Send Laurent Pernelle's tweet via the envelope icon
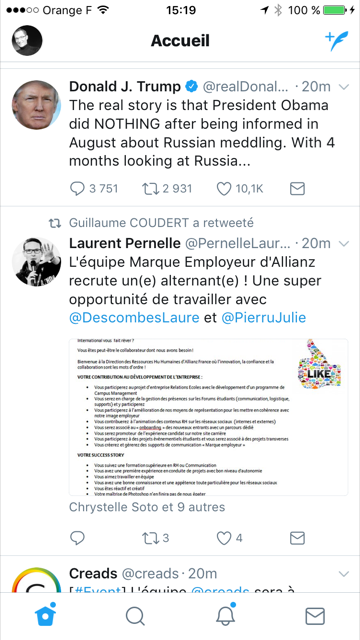Viewport: 360px width, 640px height. (297, 538)
